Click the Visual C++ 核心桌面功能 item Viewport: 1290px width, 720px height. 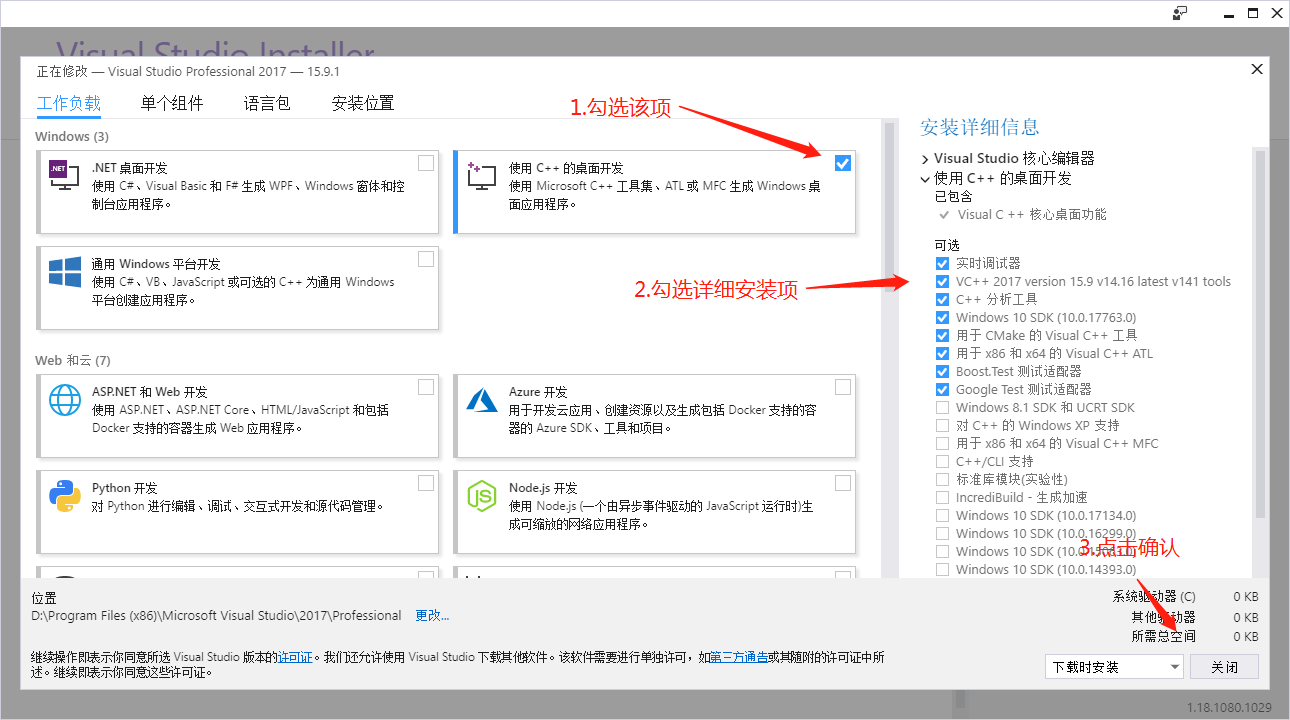click(1032, 215)
